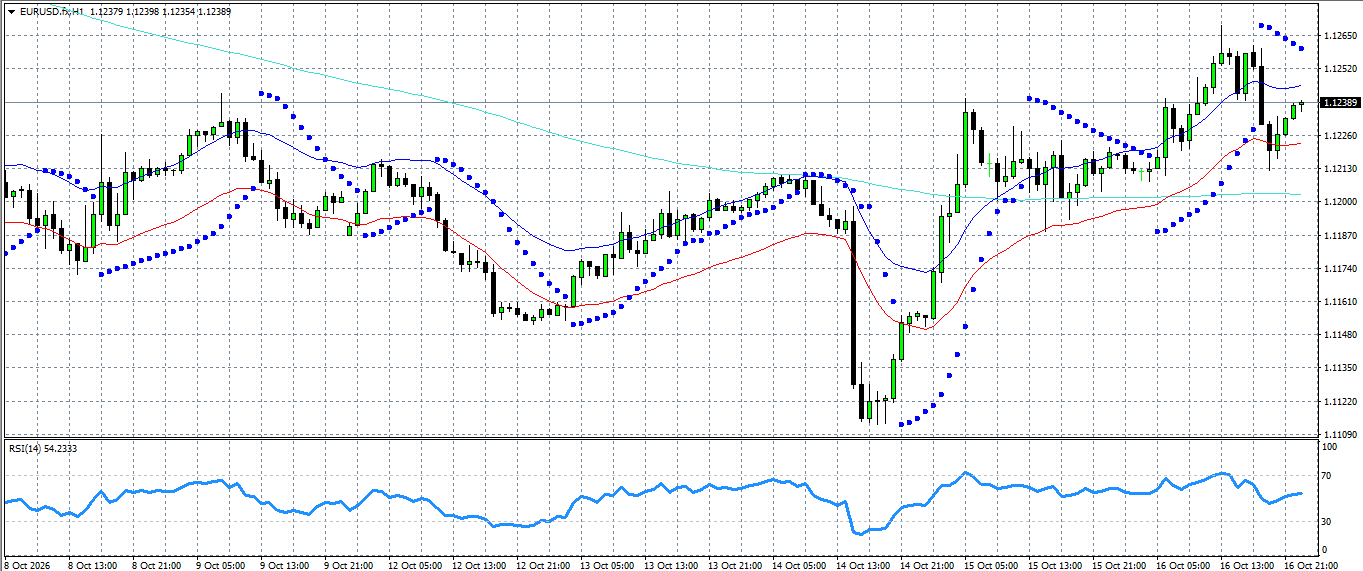Click the 1.11740 price axis label
Viewport: 1363px width, 571px height.
[1339, 269]
